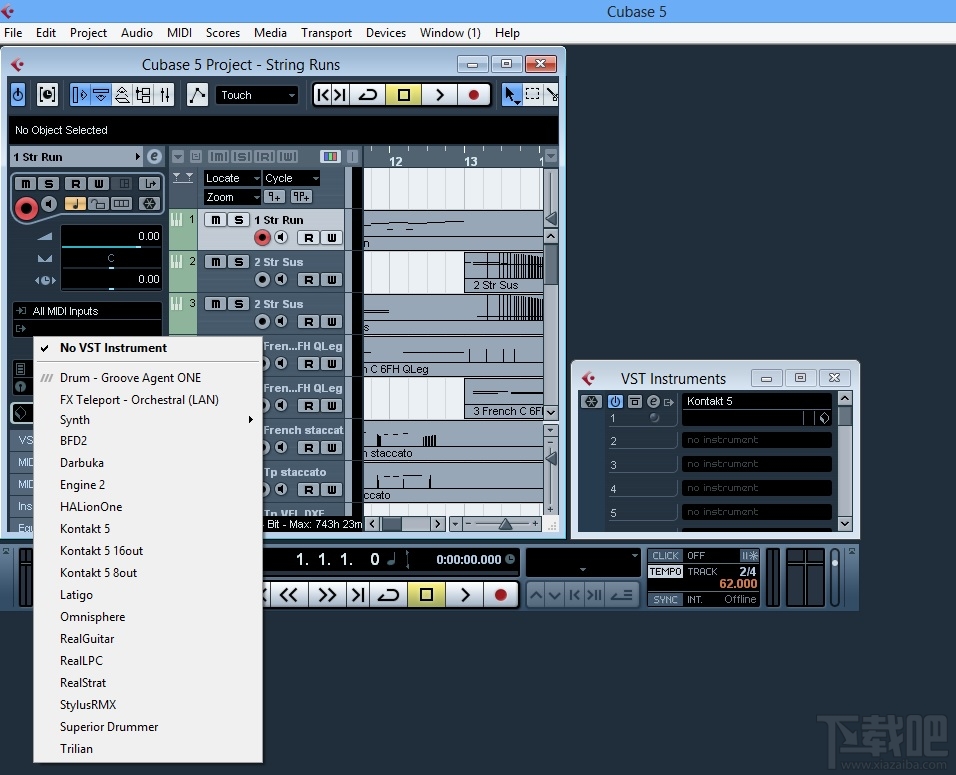Select the Object Selection arrow tool

[x=511, y=95]
